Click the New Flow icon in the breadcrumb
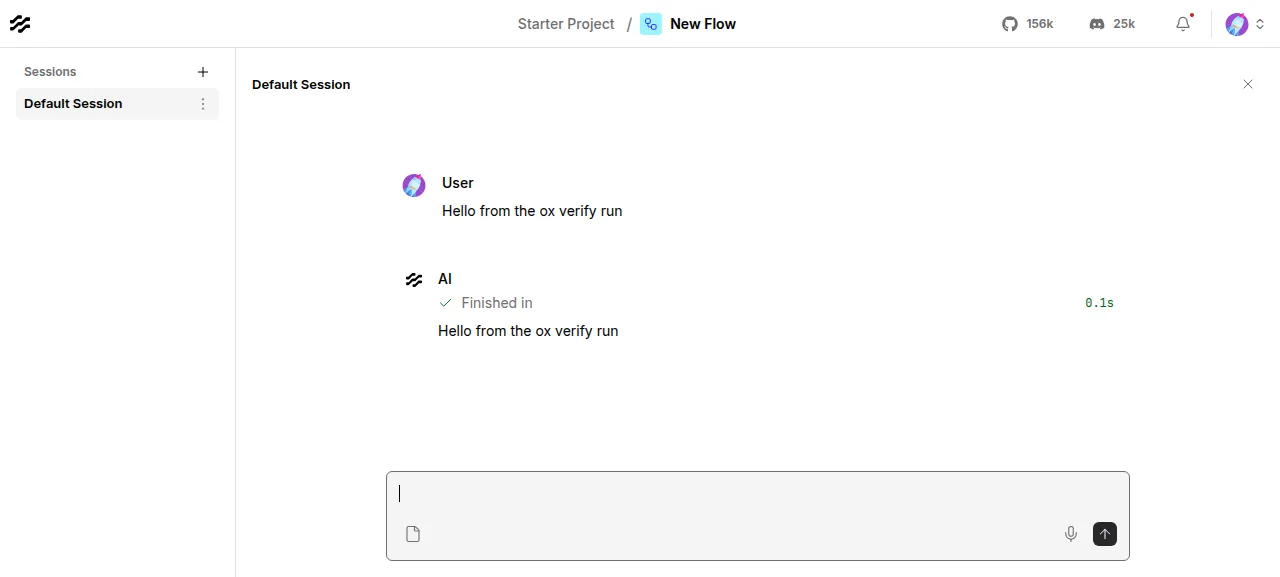The height and width of the screenshot is (577, 1280). click(651, 24)
